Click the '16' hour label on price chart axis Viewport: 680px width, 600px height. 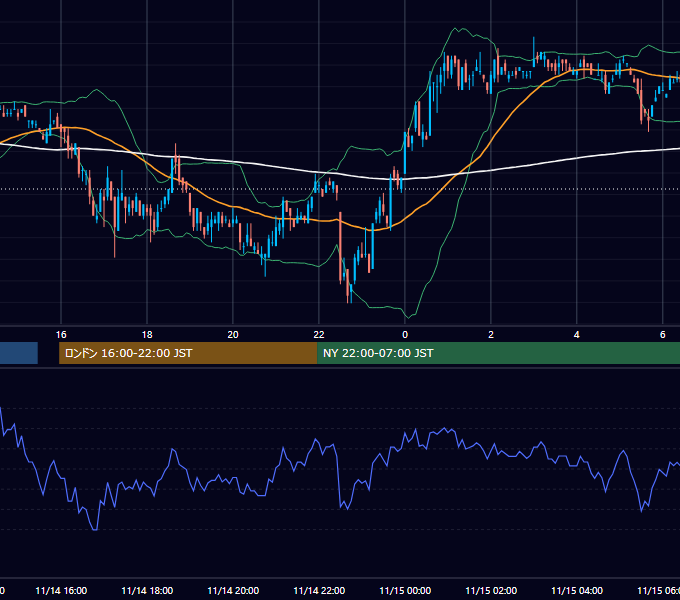[x=61, y=334]
